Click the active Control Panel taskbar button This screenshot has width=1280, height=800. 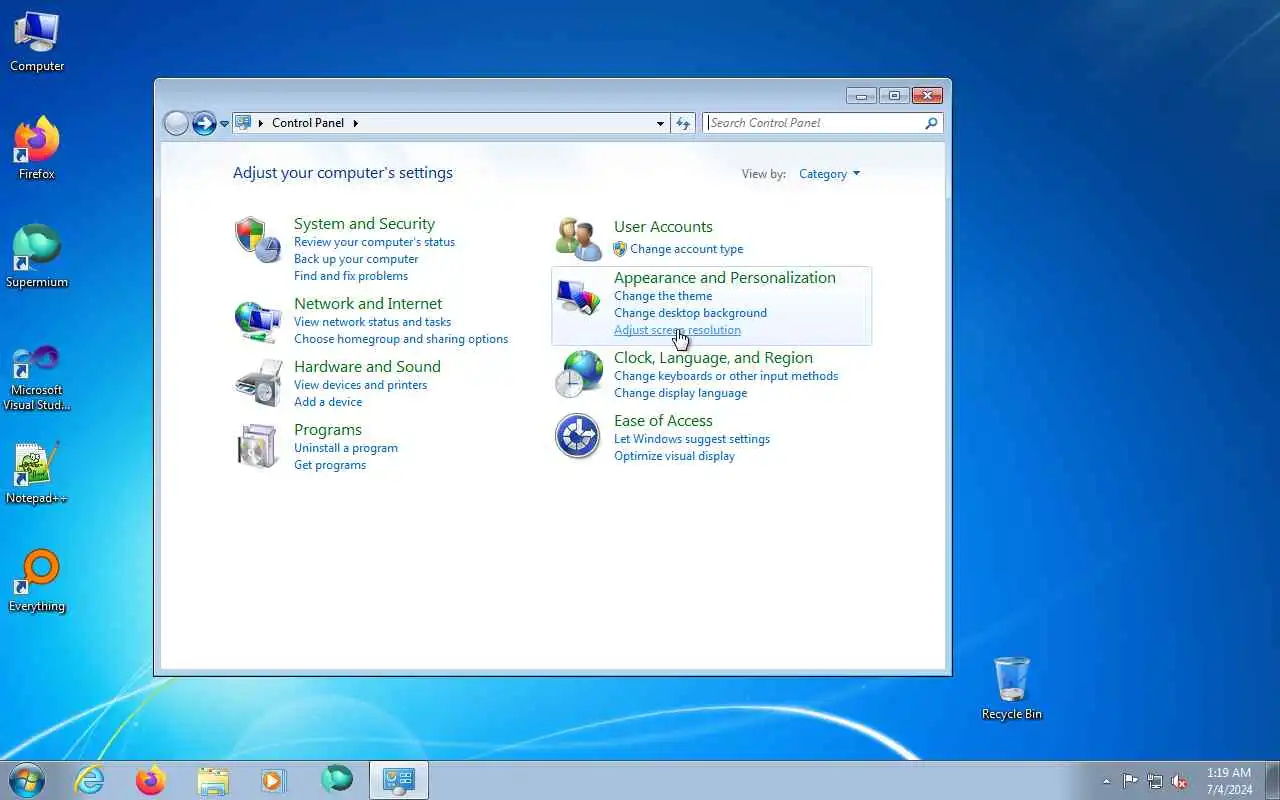coord(399,780)
